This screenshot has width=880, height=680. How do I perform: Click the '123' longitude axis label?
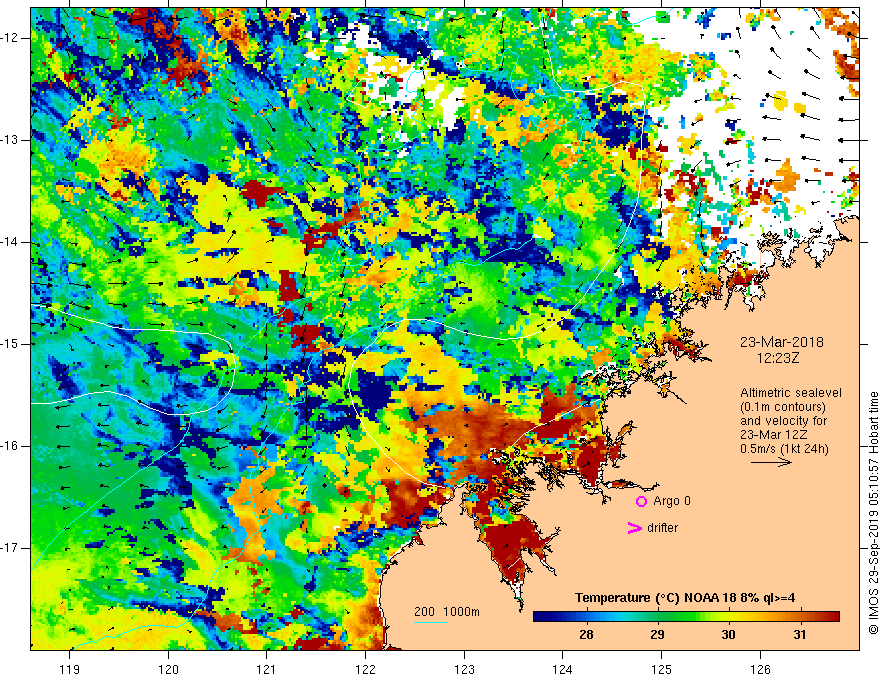tap(464, 669)
